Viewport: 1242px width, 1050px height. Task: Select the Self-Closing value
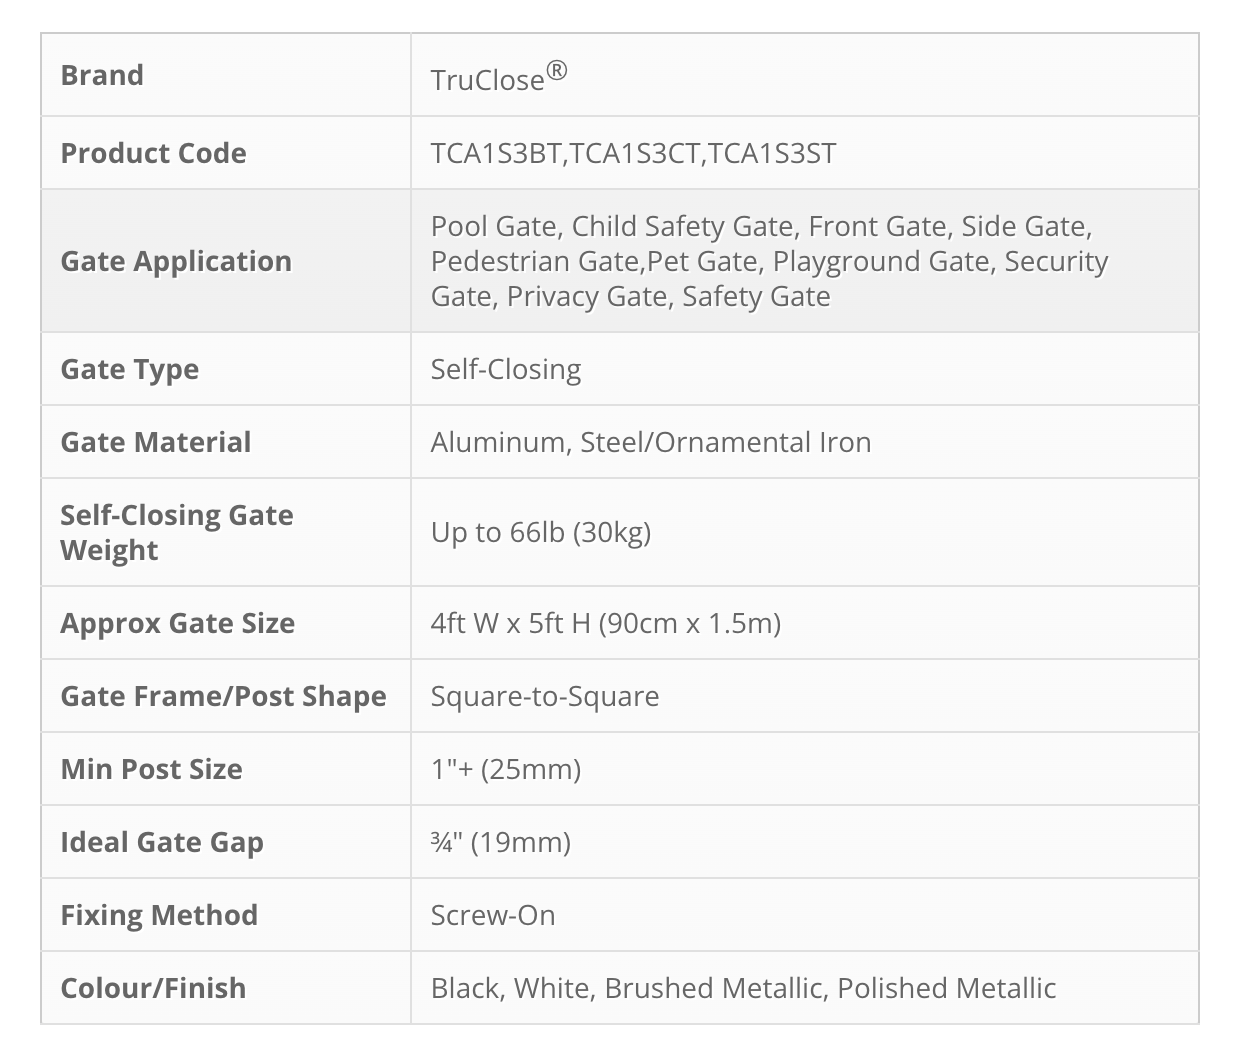coord(506,369)
